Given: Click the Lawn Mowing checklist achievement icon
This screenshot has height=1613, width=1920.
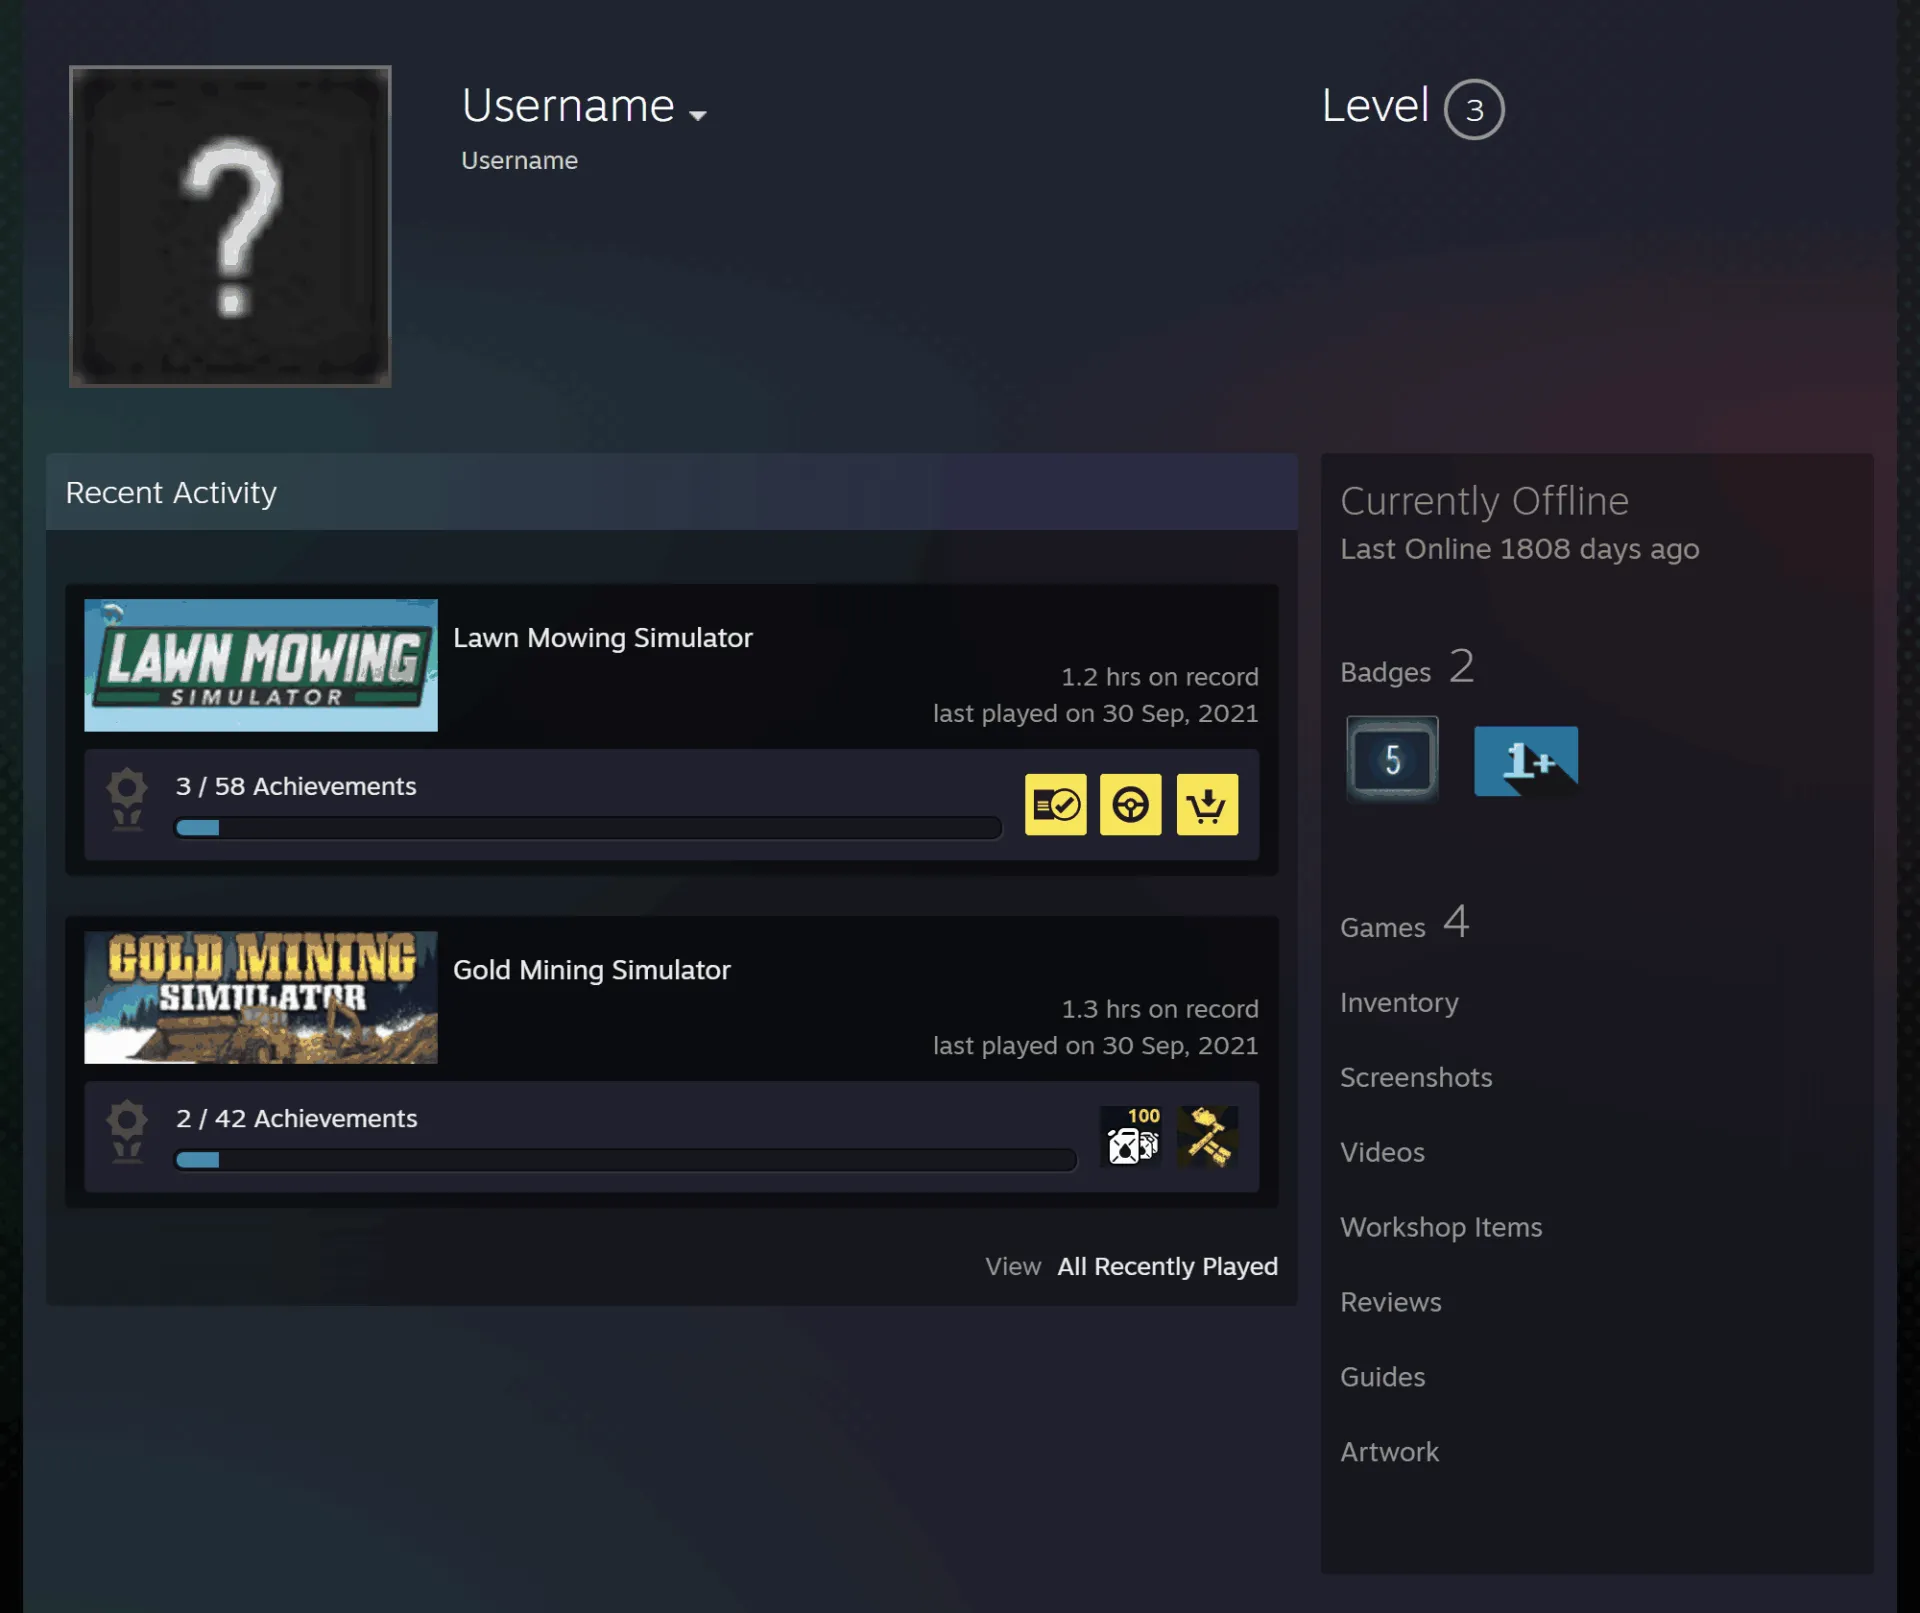Looking at the screenshot, I should (1056, 804).
